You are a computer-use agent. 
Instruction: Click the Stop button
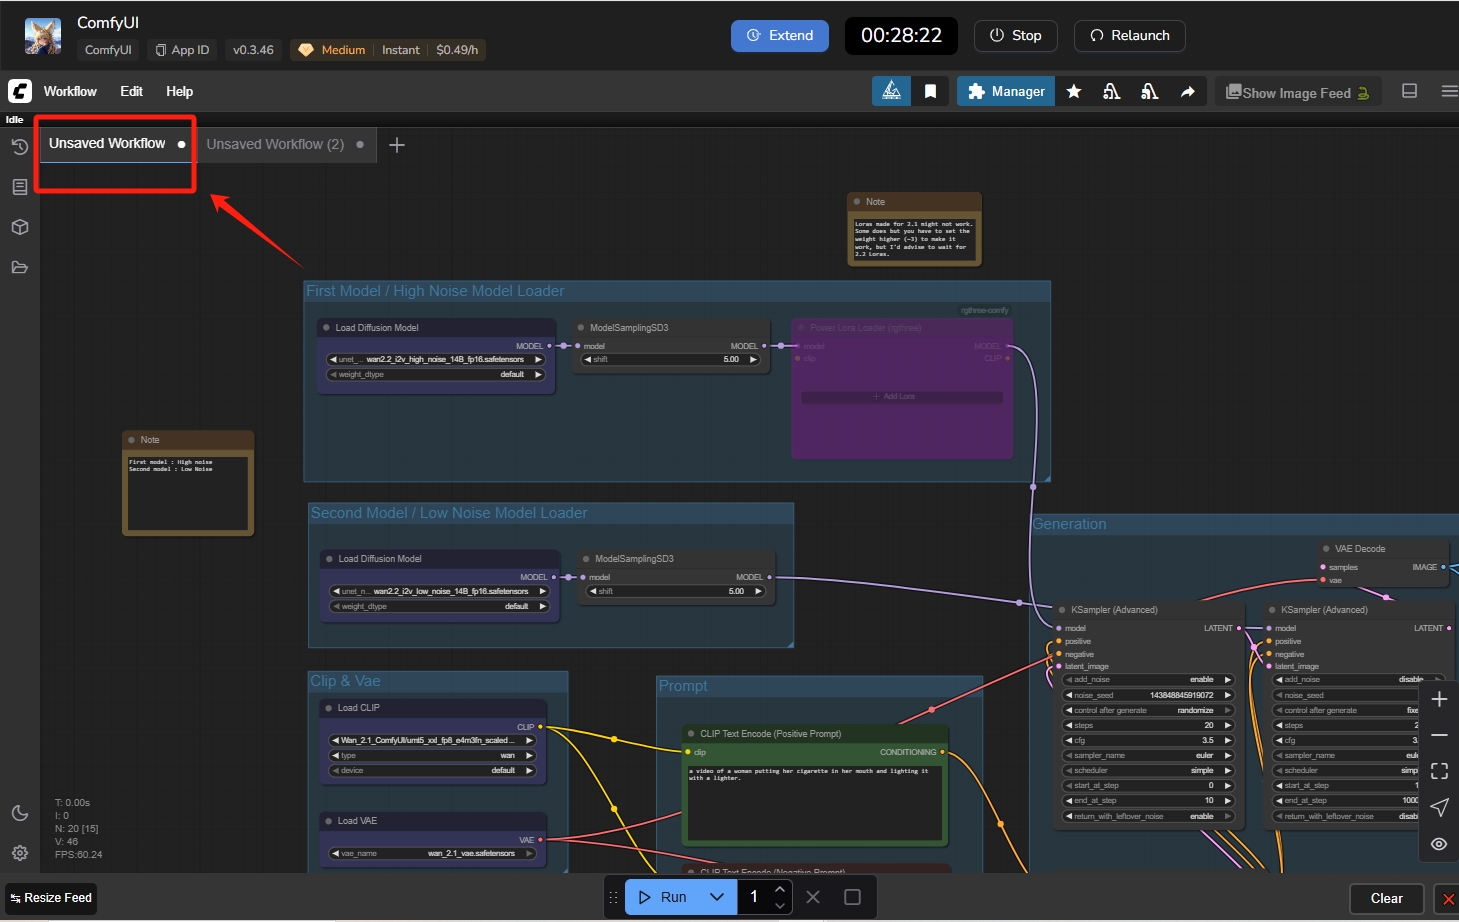1015,35
